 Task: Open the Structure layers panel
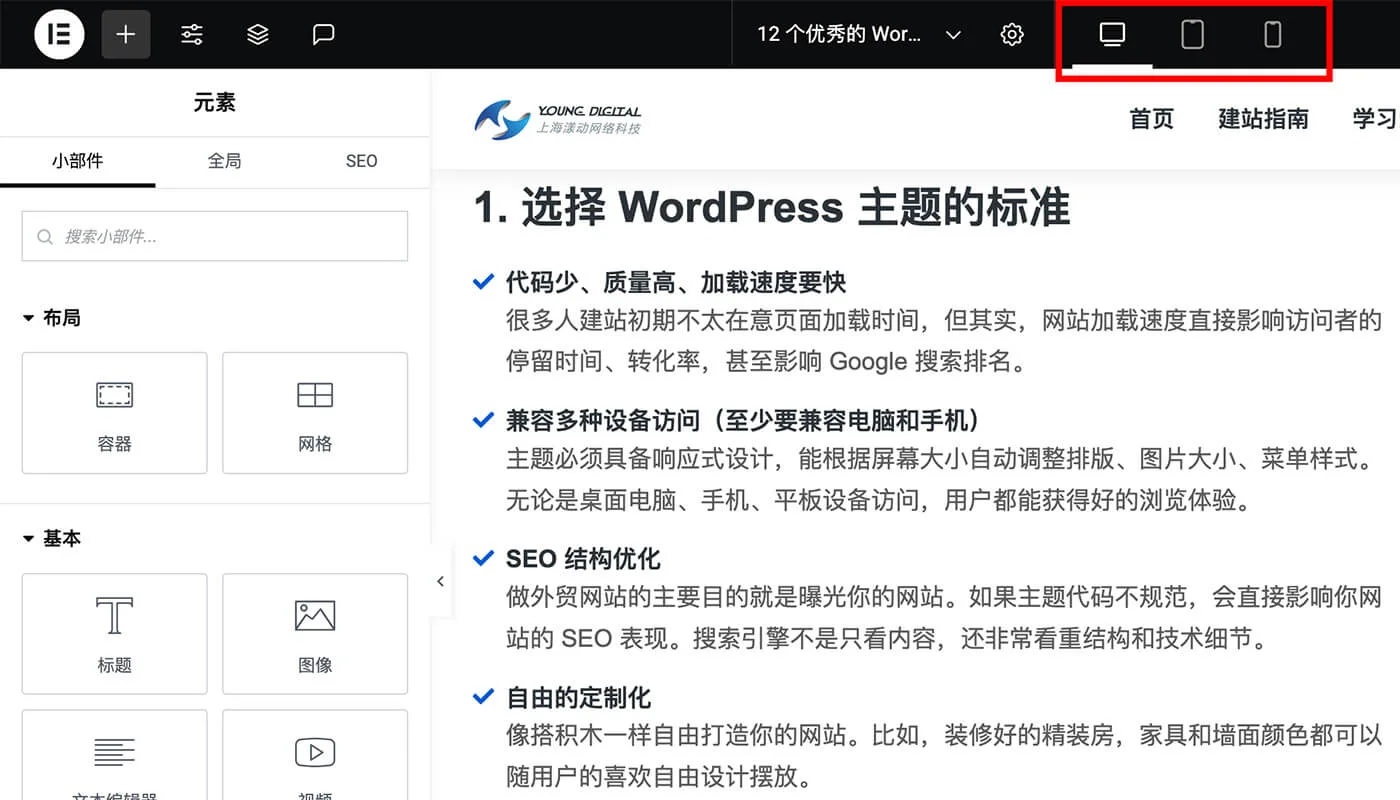[258, 35]
